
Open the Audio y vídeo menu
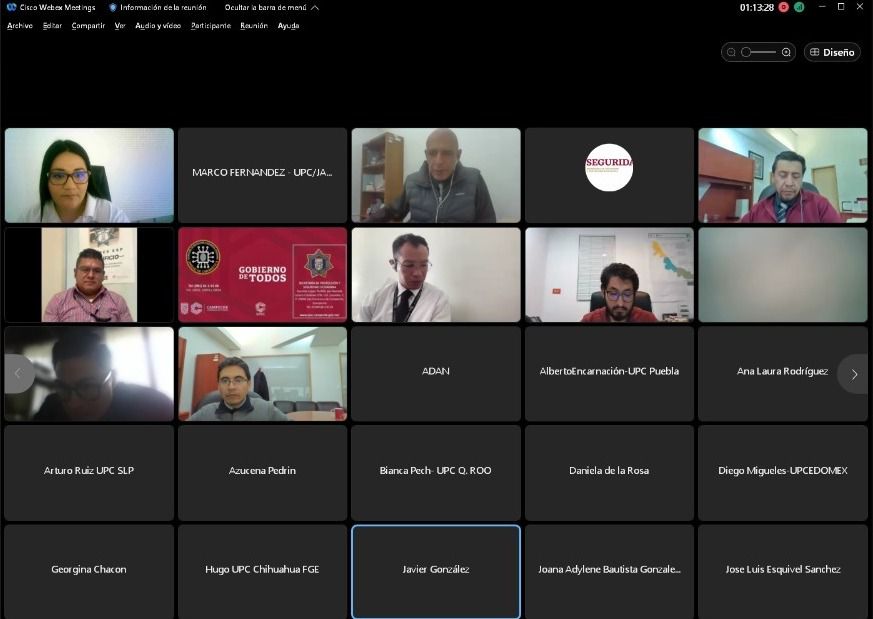point(158,26)
